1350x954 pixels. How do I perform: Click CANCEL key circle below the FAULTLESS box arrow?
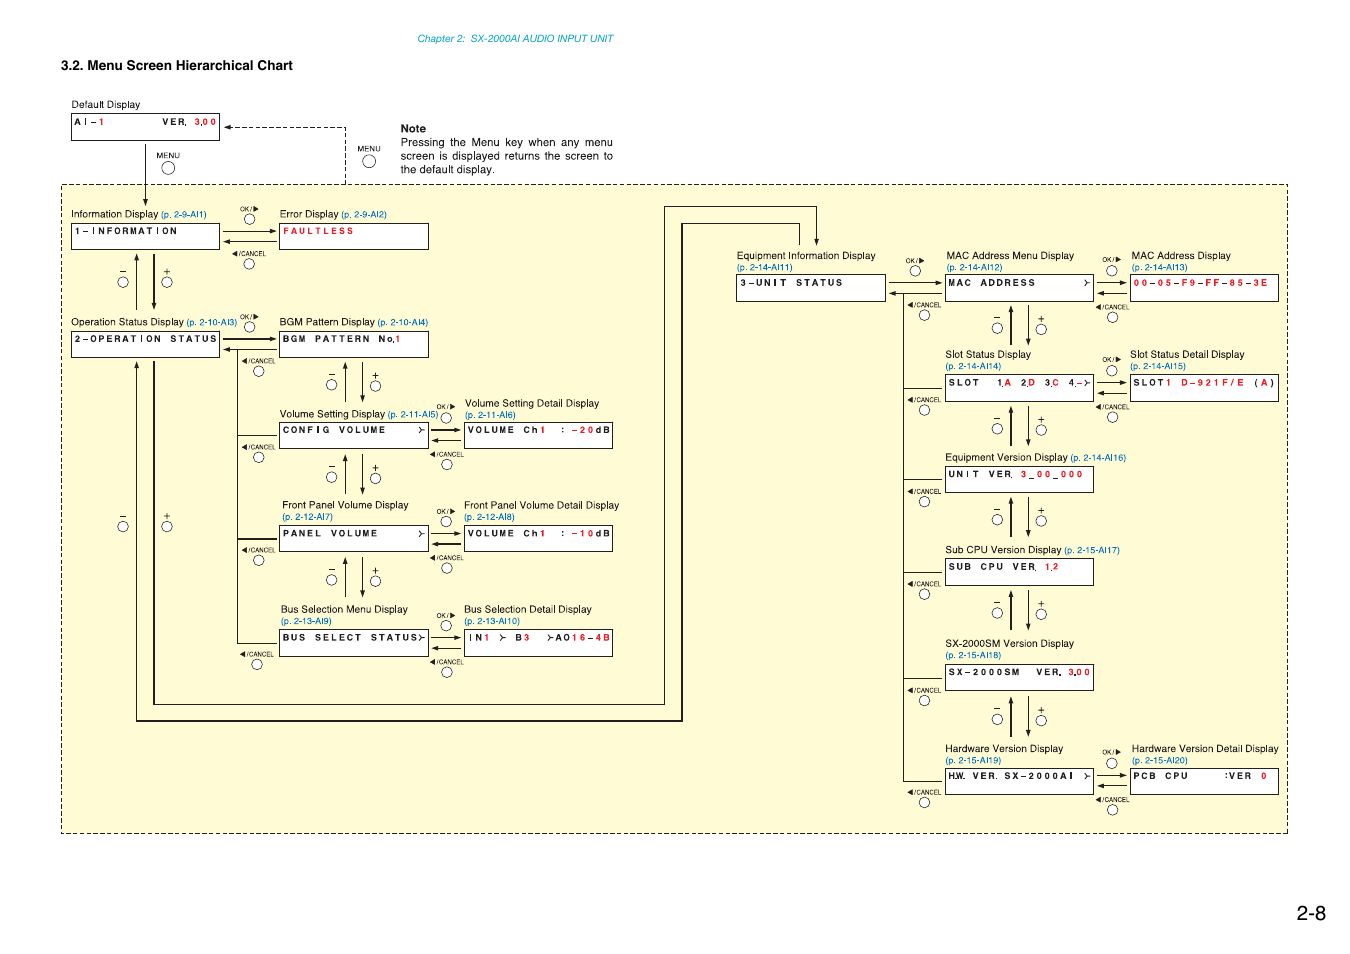click(249, 264)
